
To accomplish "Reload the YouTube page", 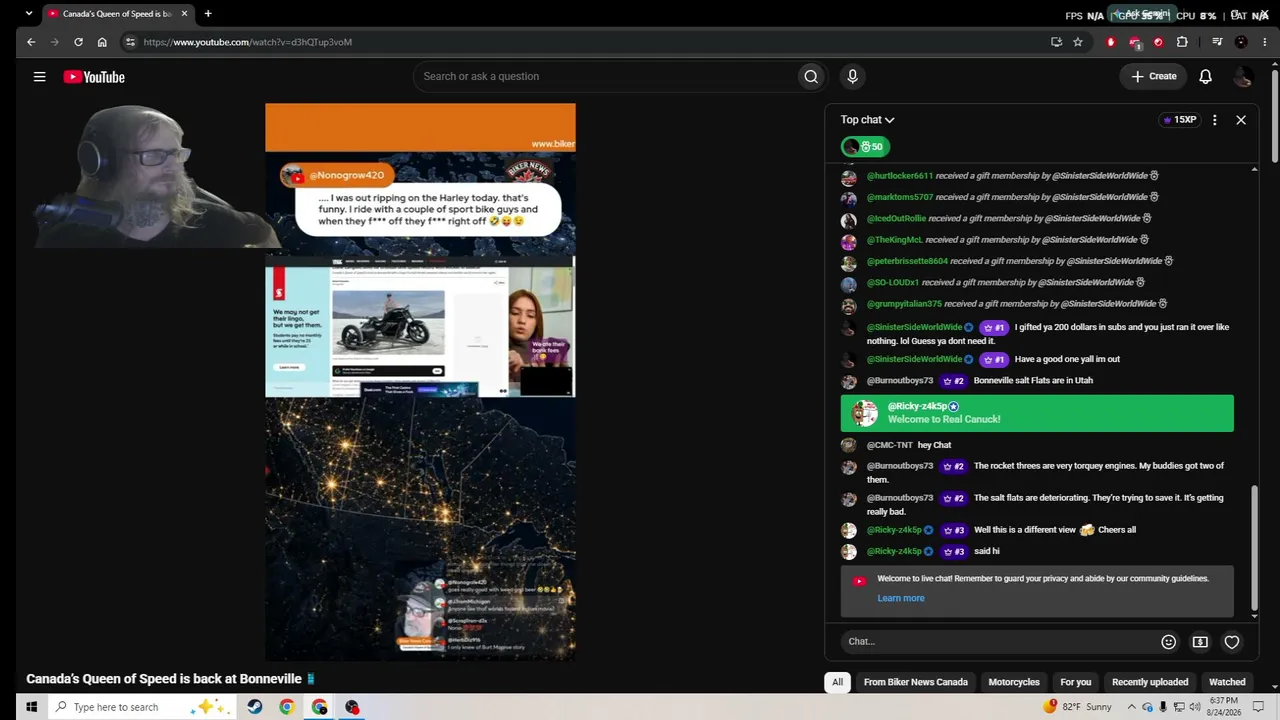I will point(78,42).
